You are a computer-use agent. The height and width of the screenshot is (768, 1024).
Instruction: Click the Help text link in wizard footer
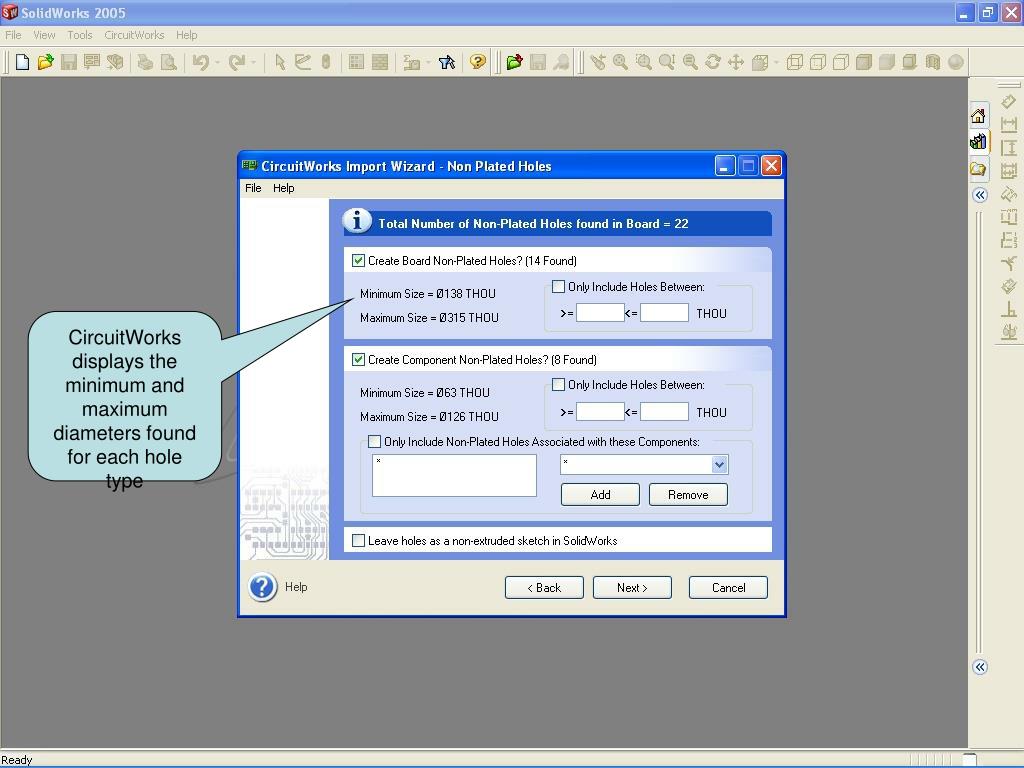296,587
